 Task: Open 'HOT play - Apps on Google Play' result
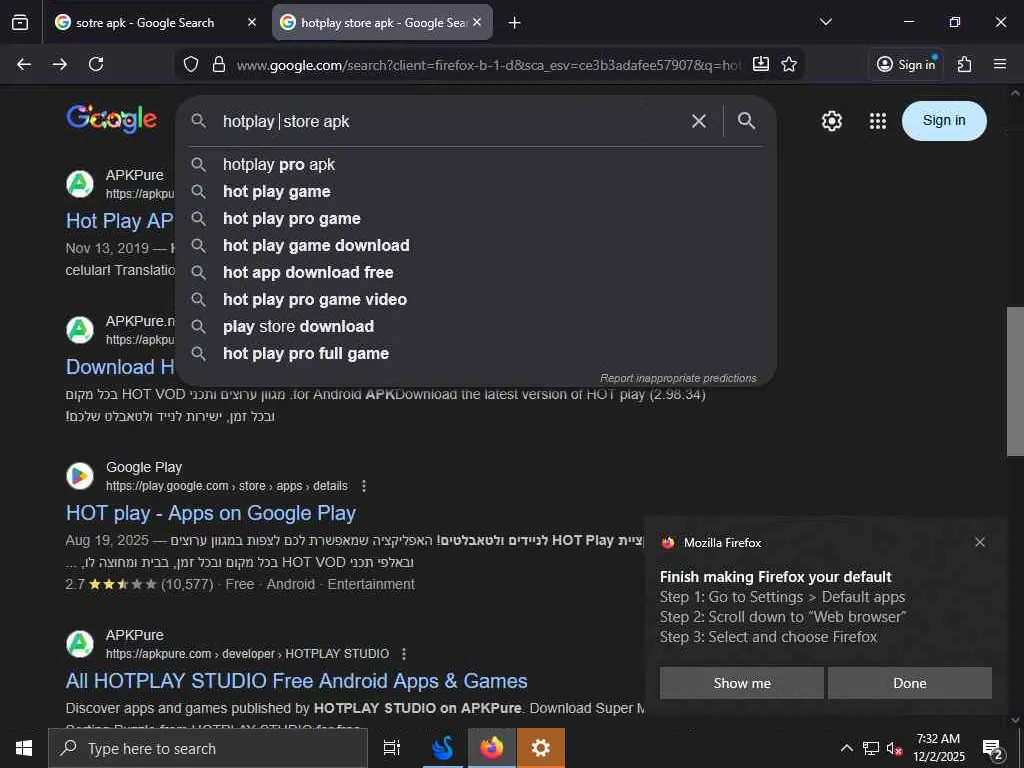tap(211, 513)
